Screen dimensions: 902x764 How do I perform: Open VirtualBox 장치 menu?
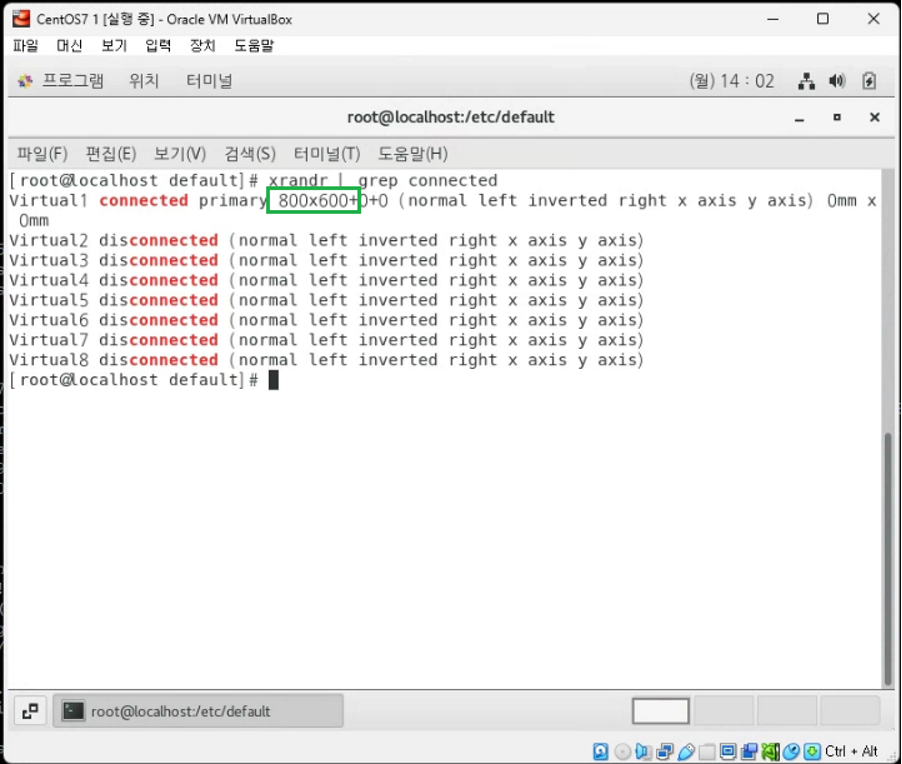tap(202, 45)
